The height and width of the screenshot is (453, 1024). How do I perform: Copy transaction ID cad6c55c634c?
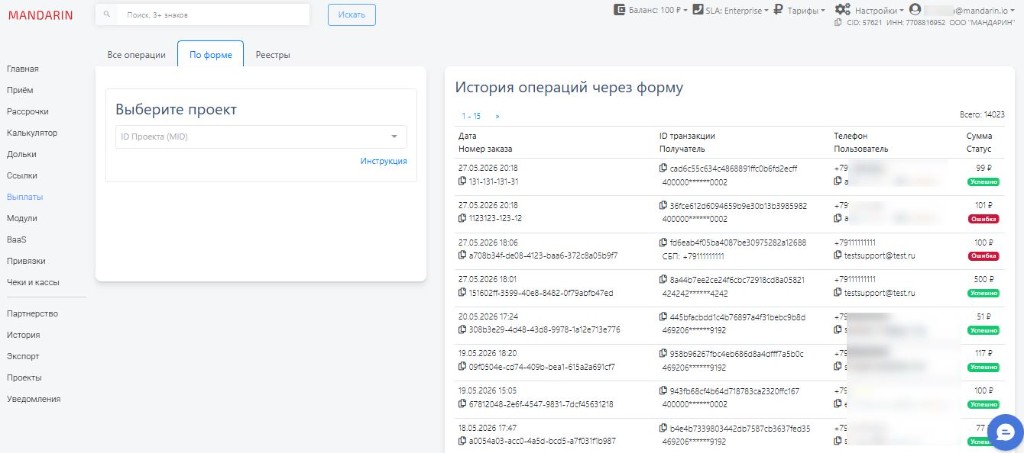[x=664, y=168]
